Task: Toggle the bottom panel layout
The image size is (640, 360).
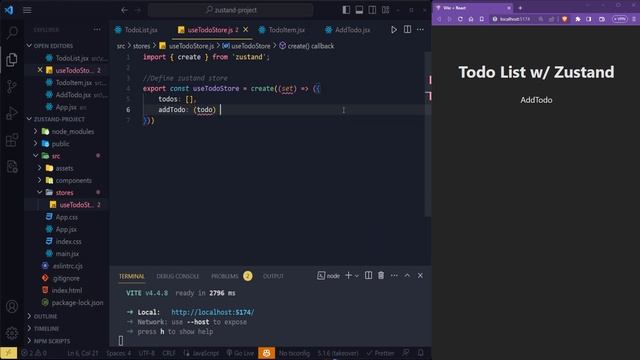Action: (x=359, y=10)
